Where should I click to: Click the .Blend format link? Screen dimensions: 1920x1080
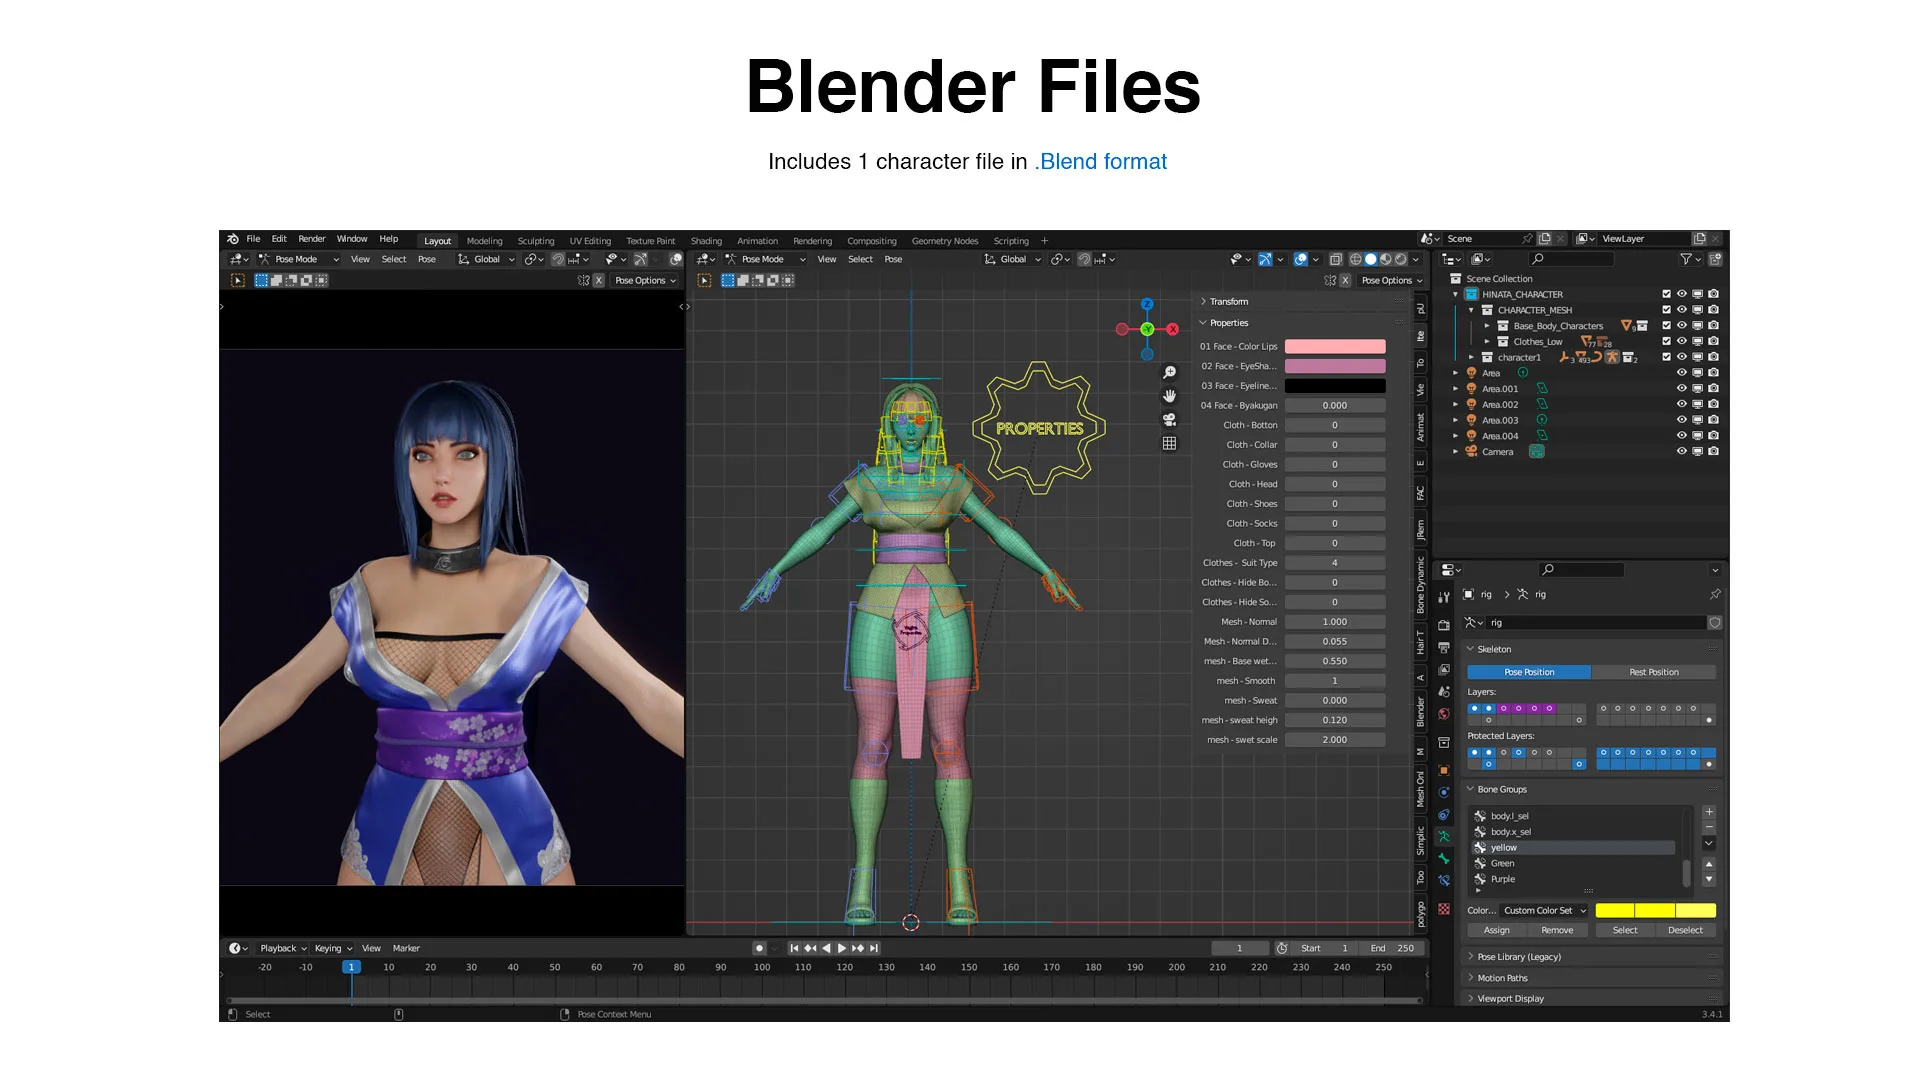click(1100, 161)
